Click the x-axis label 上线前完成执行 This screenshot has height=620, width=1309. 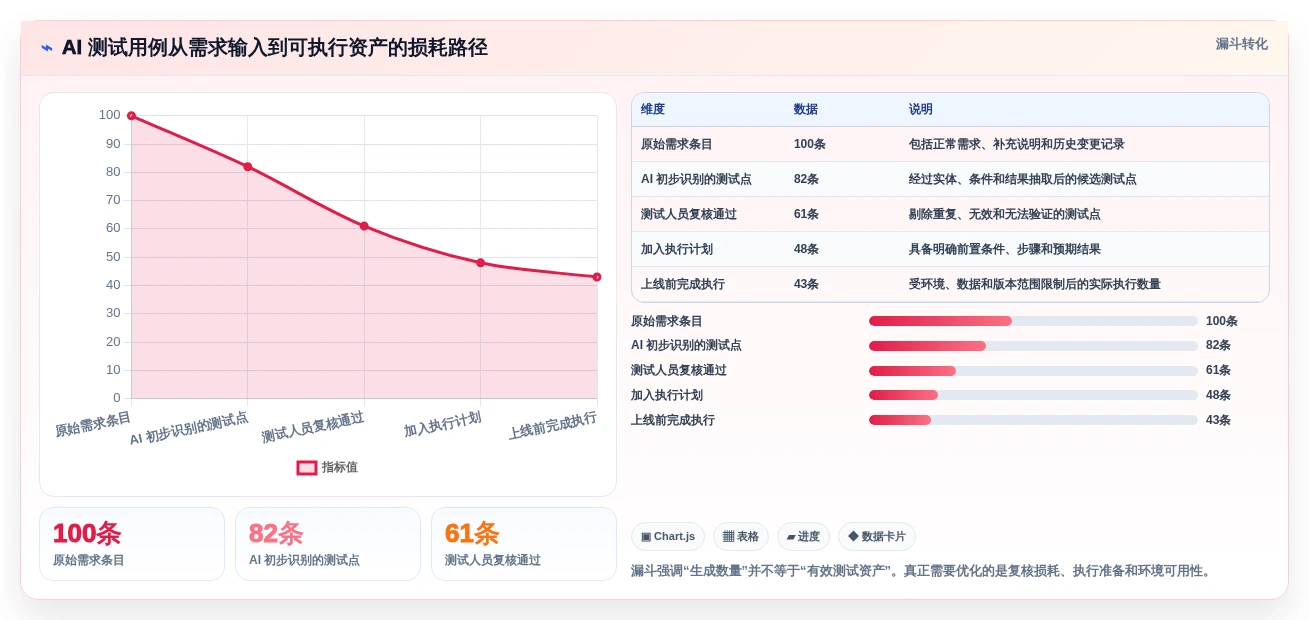[x=552, y=425]
